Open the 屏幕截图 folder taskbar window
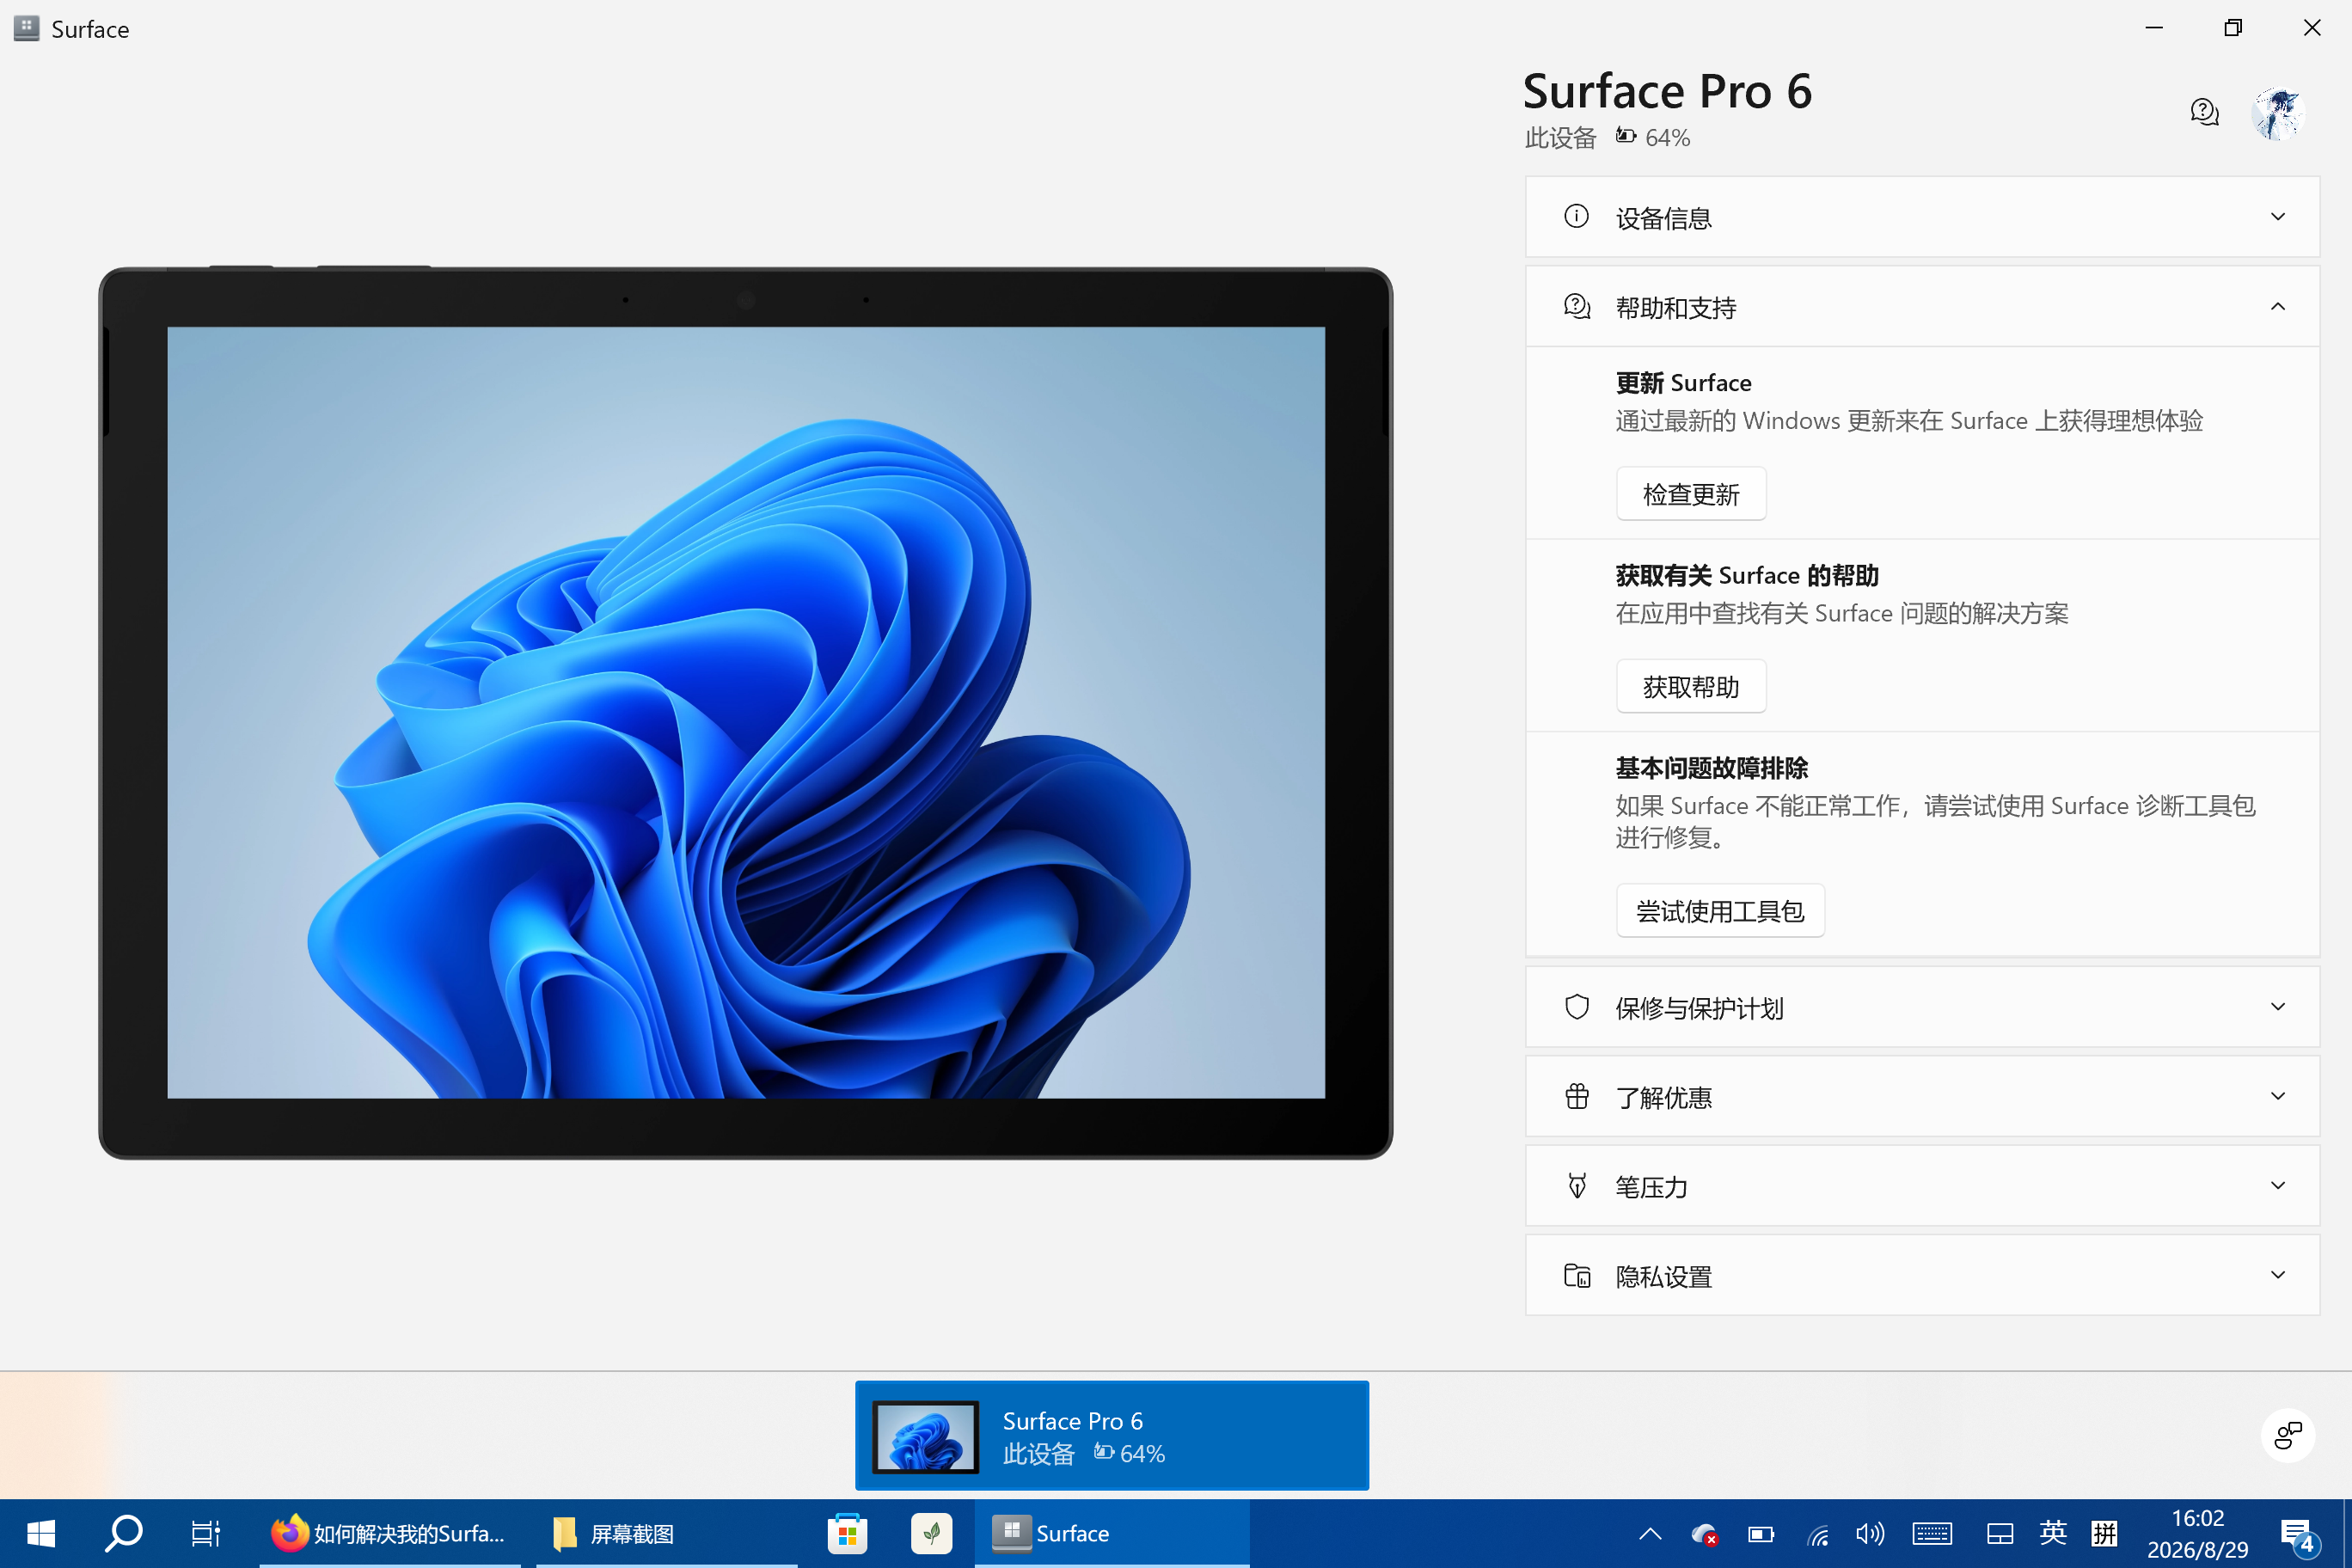Screen dimensions: 2352x1568 [x=666, y=1533]
